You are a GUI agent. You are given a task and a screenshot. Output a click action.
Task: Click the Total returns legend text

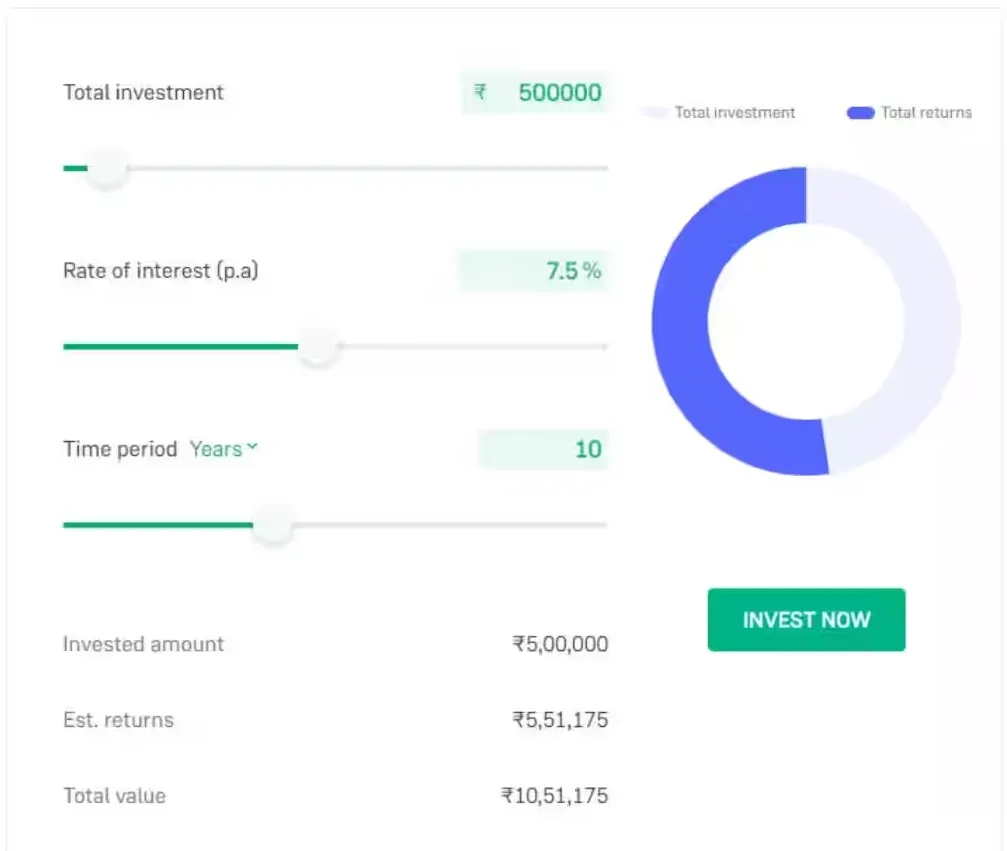coord(926,113)
